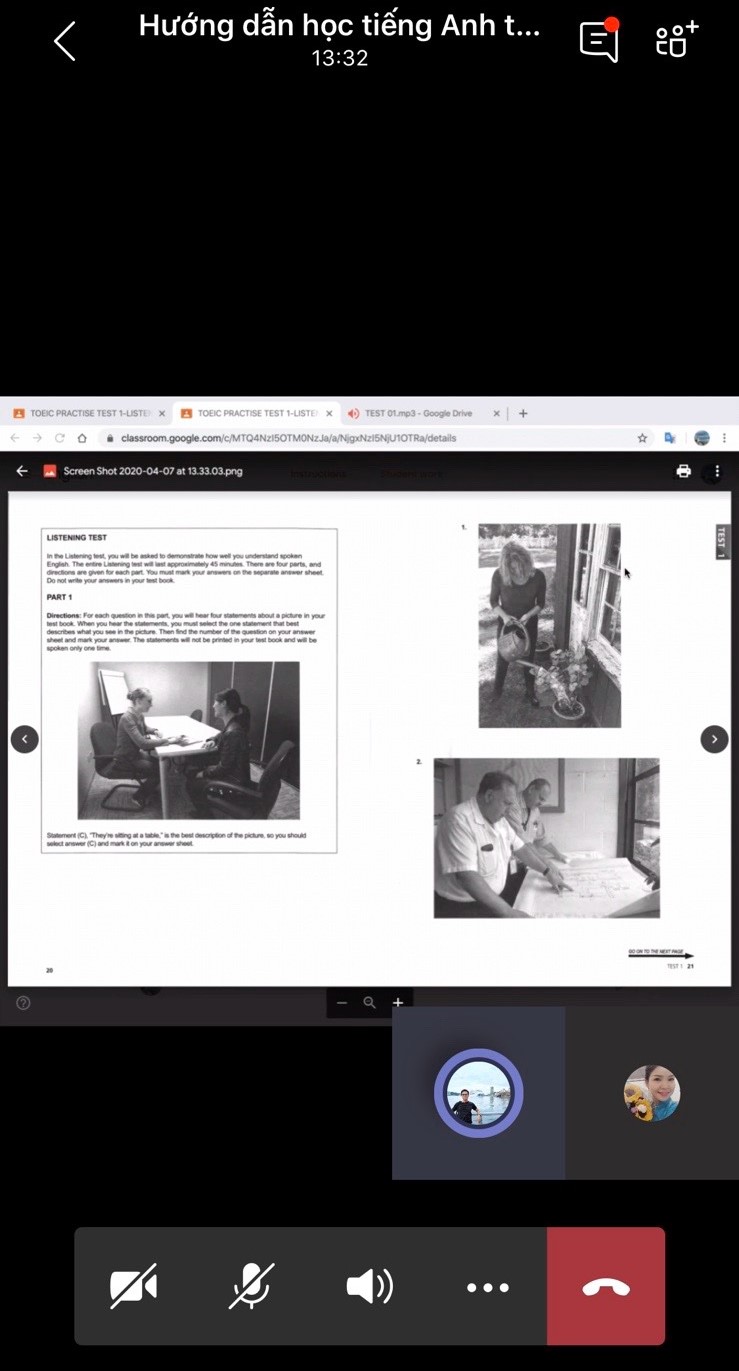Open the meeting chat icon
This screenshot has height=1371, width=739.
click(598, 41)
